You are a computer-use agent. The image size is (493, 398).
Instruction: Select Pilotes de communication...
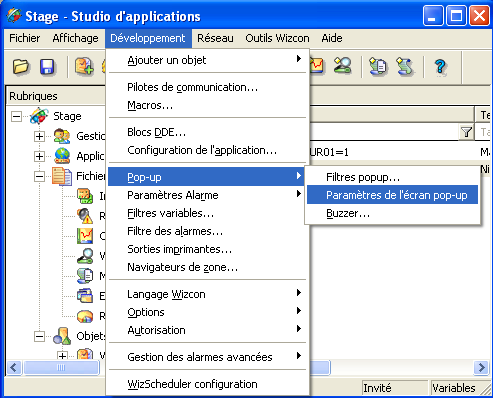pos(207,87)
